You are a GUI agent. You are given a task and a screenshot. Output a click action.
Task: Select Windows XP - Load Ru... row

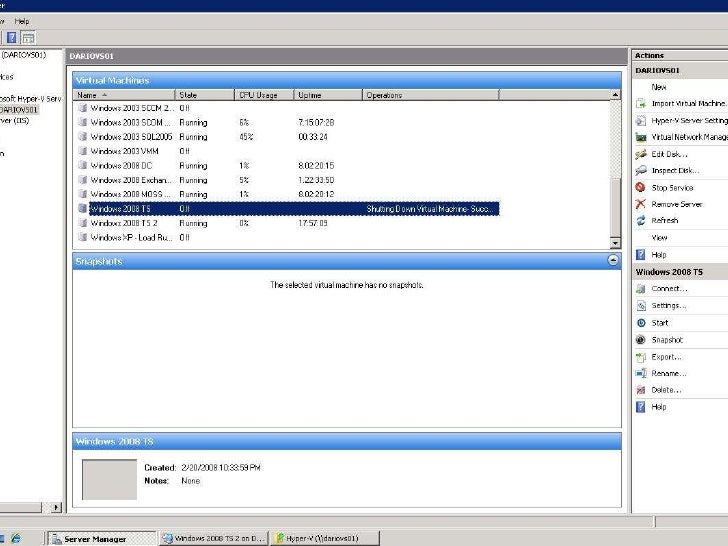(x=286, y=237)
